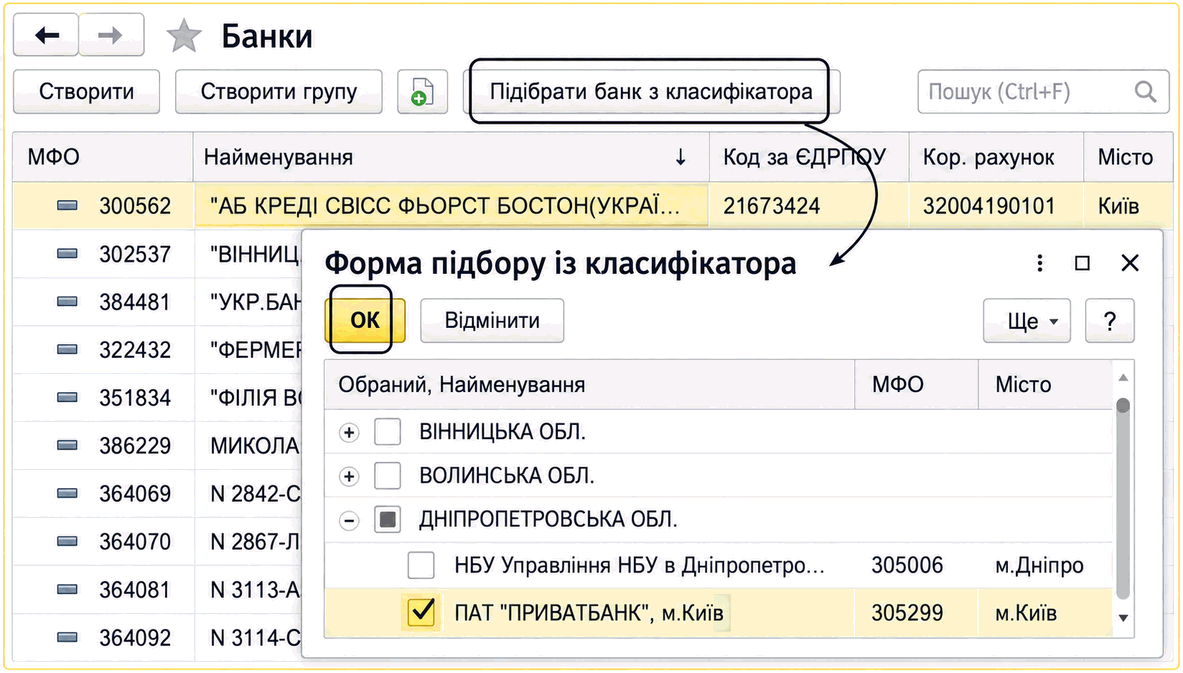Screen dimensions: 1183x673
Task: Select the row icon for МФО 302537
Action: [68, 254]
